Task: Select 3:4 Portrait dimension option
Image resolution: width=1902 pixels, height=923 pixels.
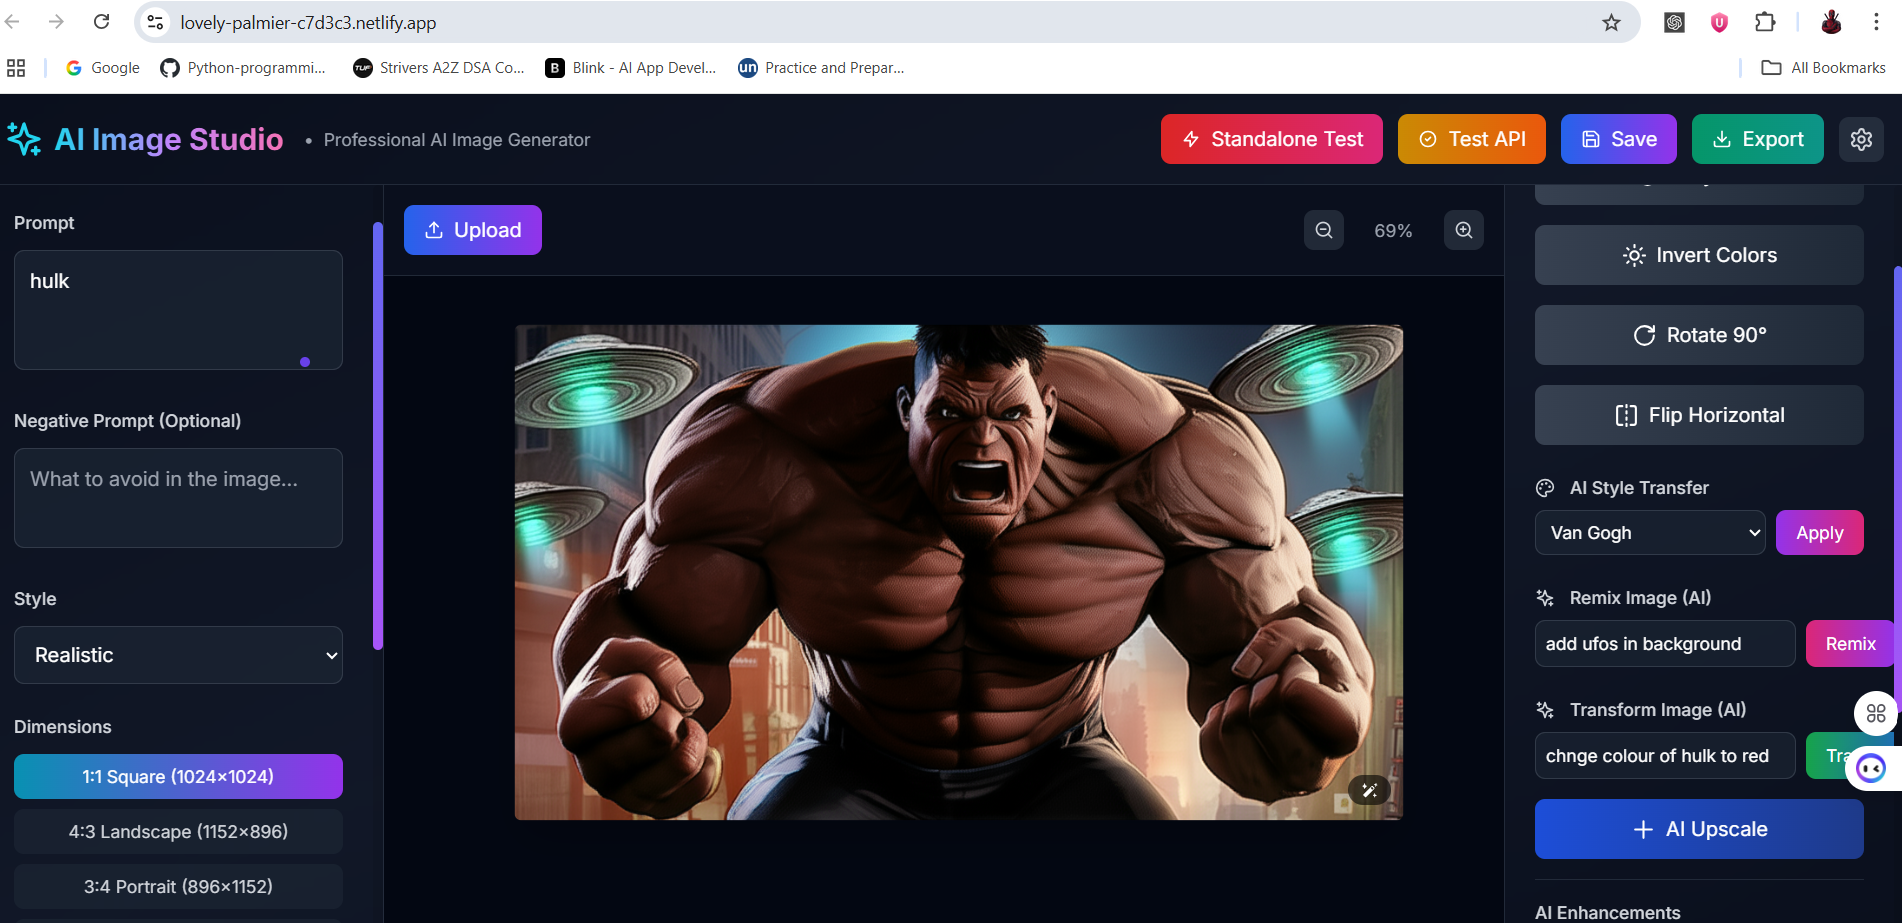Action: click(178, 887)
